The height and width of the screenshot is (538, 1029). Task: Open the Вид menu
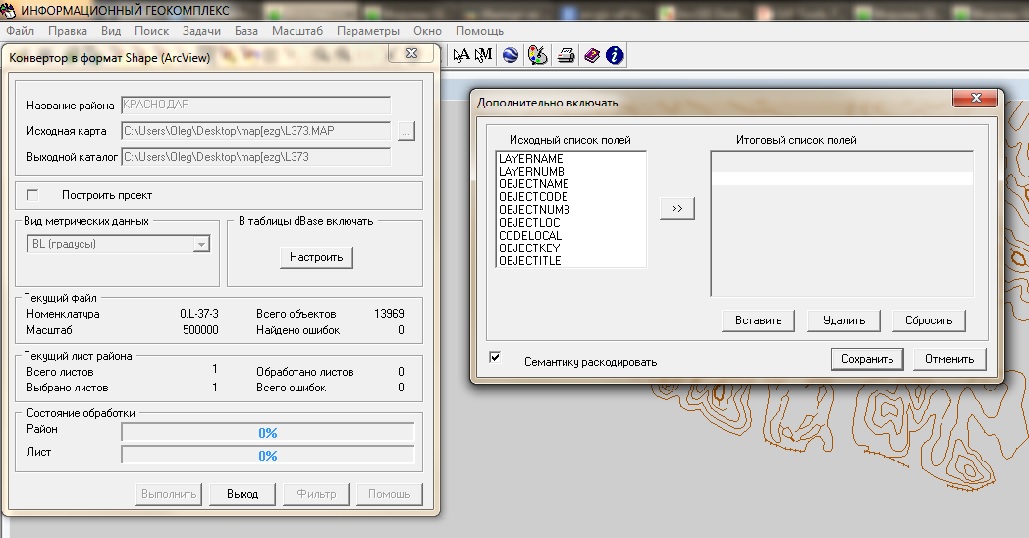(x=111, y=31)
